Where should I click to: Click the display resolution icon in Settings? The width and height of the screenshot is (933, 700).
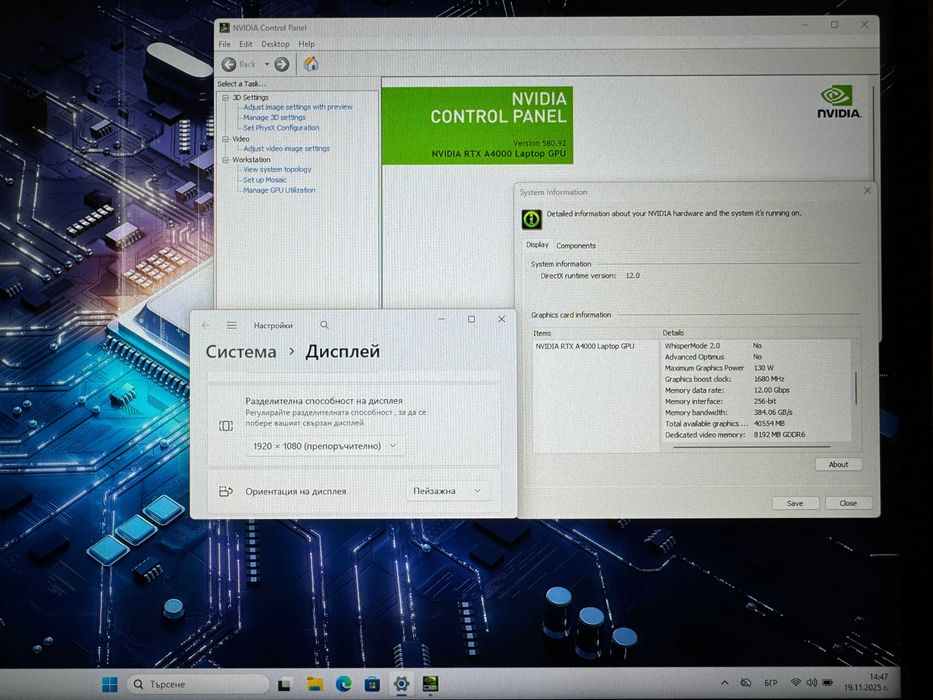tap(226, 426)
